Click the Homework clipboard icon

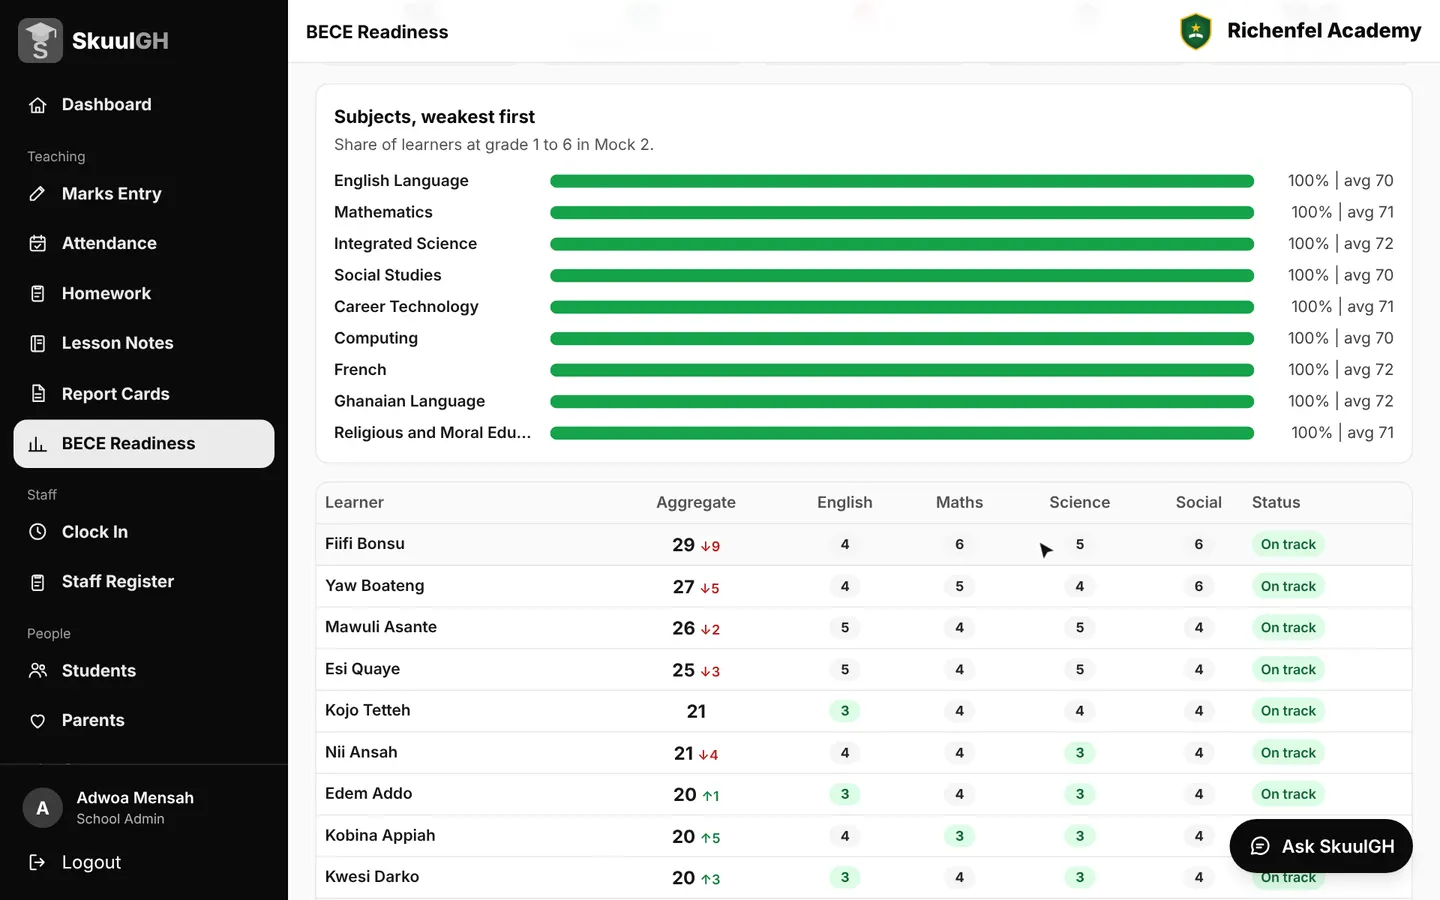[38, 293]
